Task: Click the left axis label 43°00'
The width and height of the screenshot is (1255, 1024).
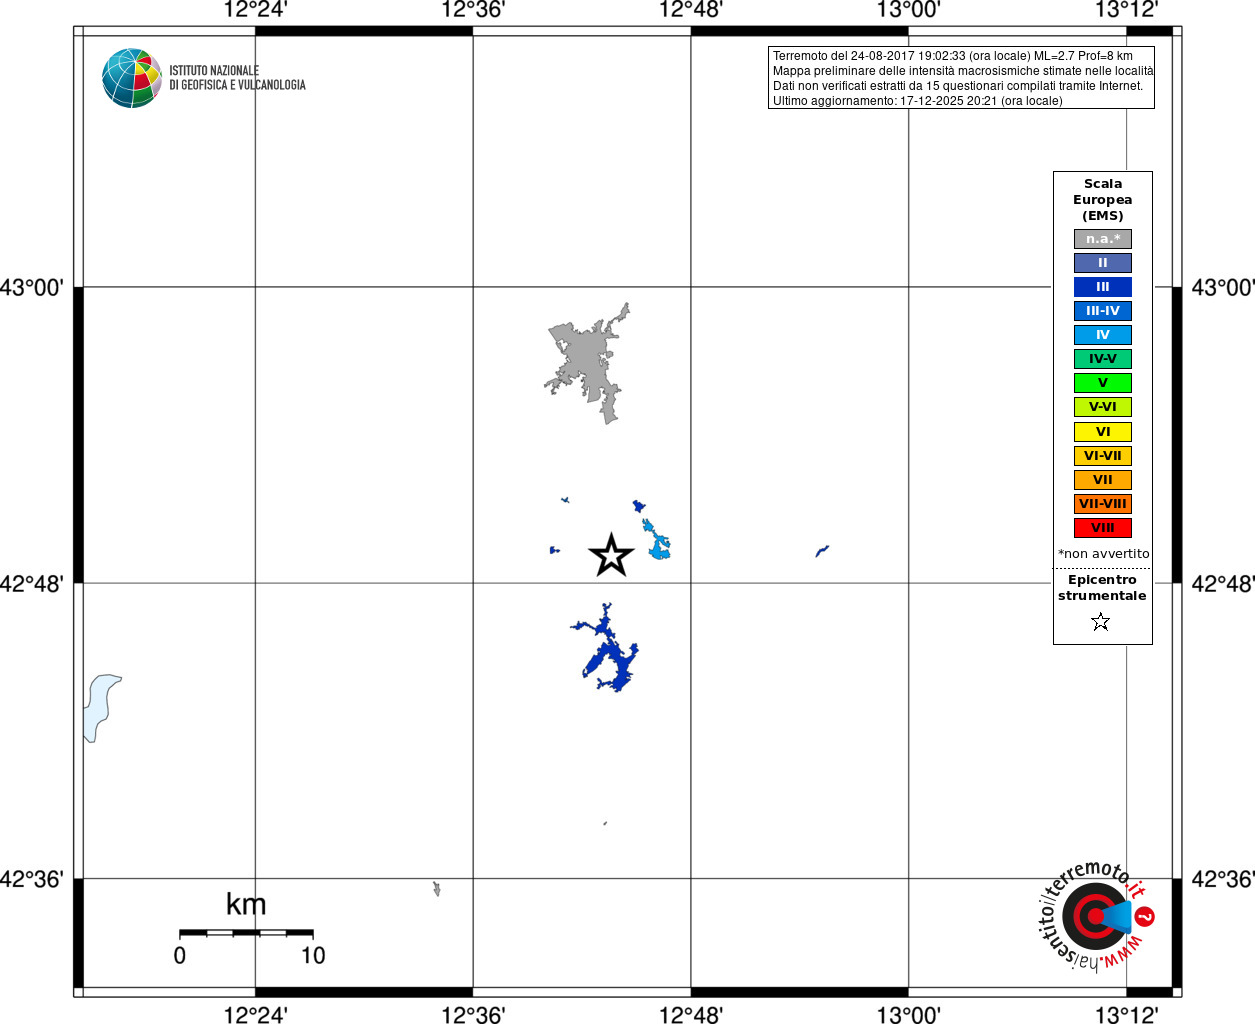Action: (32, 288)
